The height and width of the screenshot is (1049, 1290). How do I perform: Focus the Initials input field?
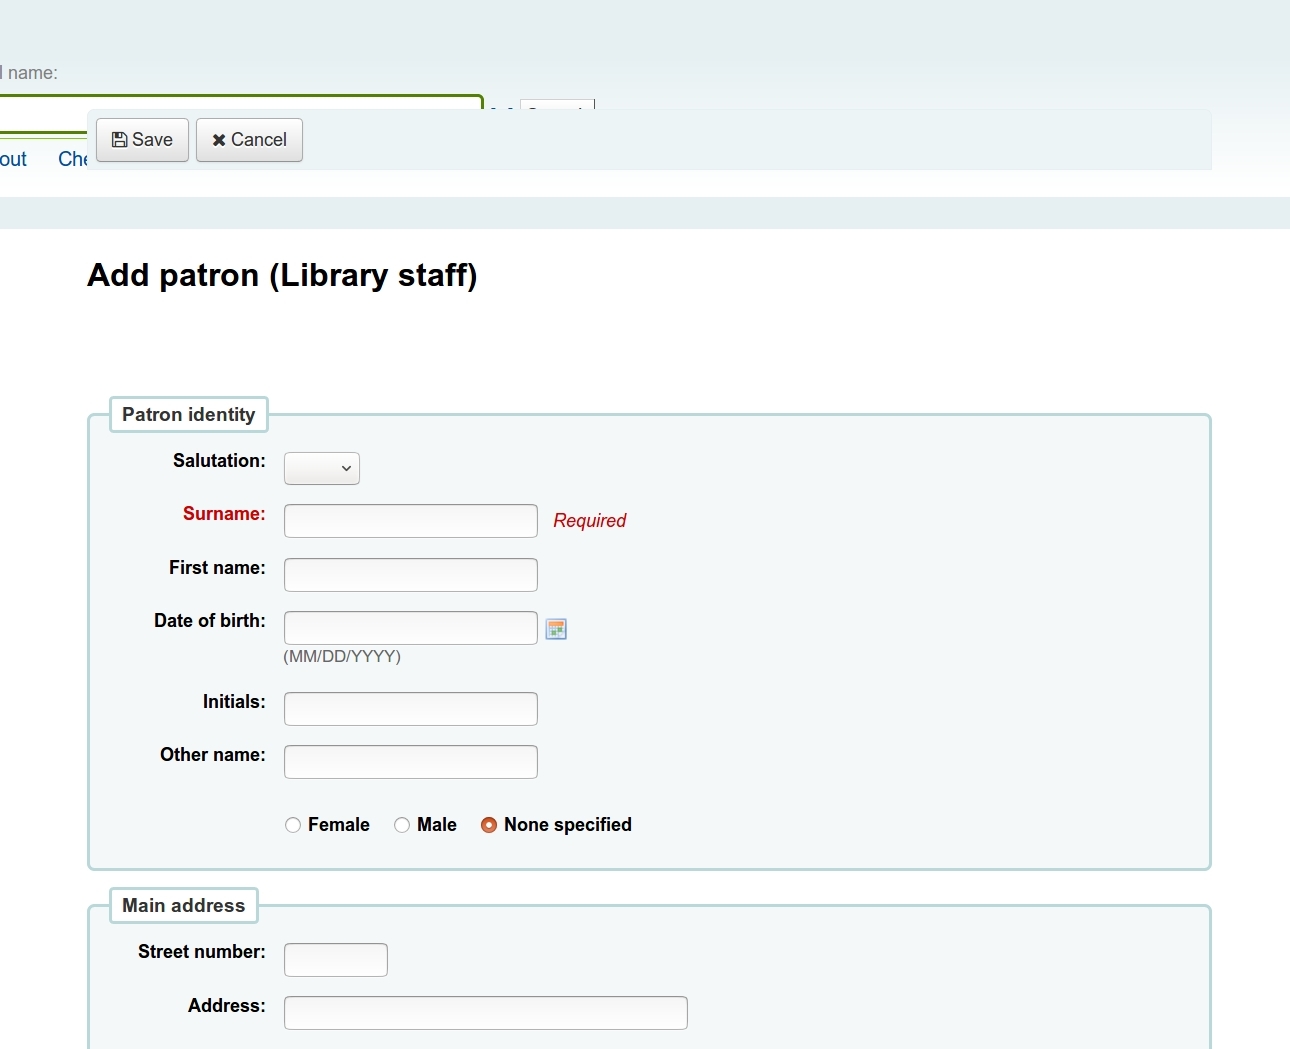click(410, 709)
